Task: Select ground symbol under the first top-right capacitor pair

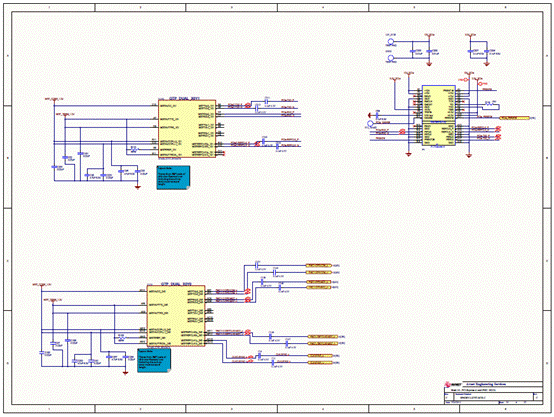Action: pos(429,64)
